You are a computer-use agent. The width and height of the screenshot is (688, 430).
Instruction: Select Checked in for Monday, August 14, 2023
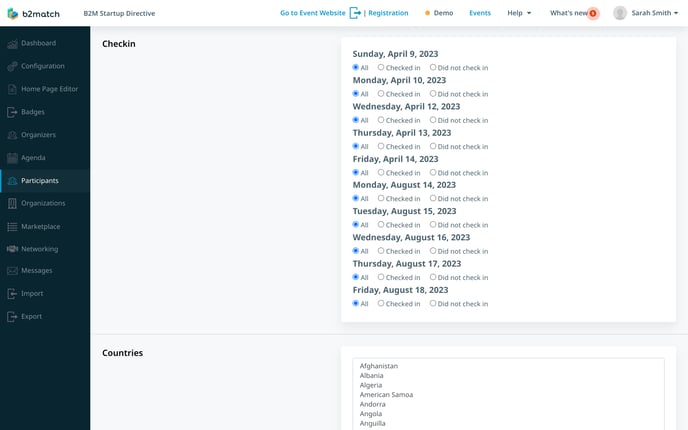pos(381,198)
